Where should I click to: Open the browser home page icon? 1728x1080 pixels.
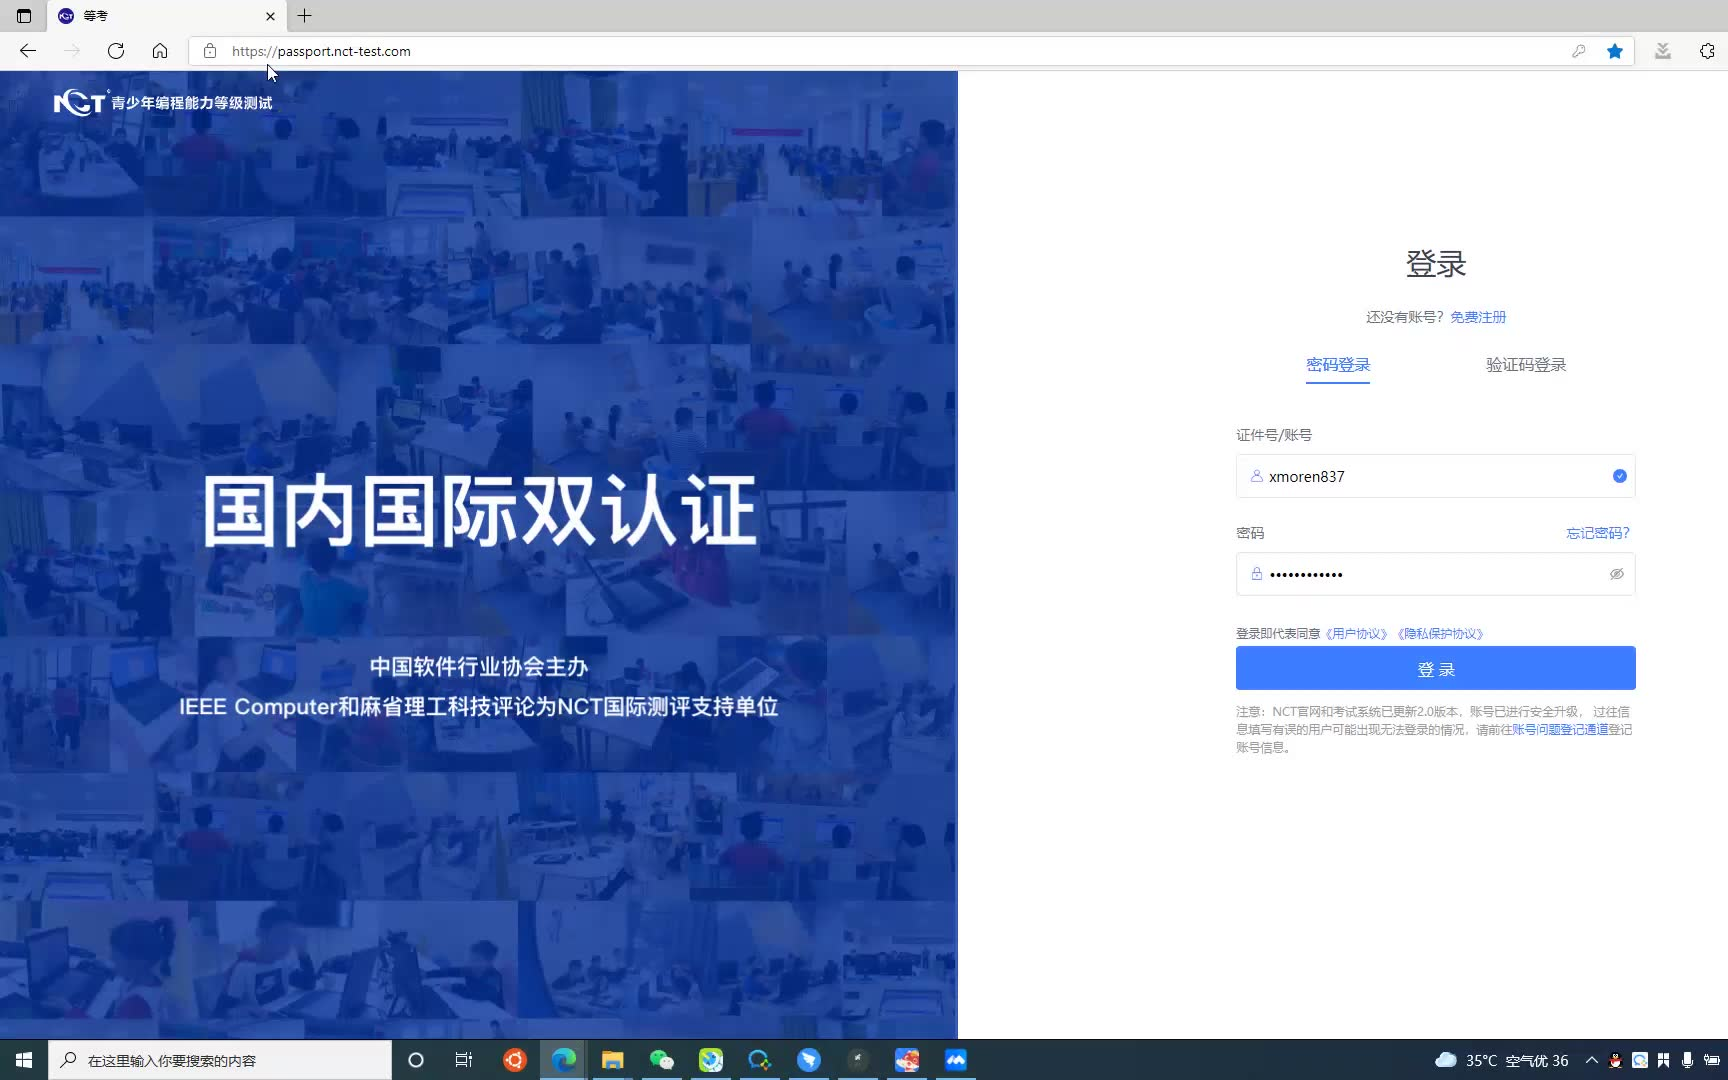[160, 51]
